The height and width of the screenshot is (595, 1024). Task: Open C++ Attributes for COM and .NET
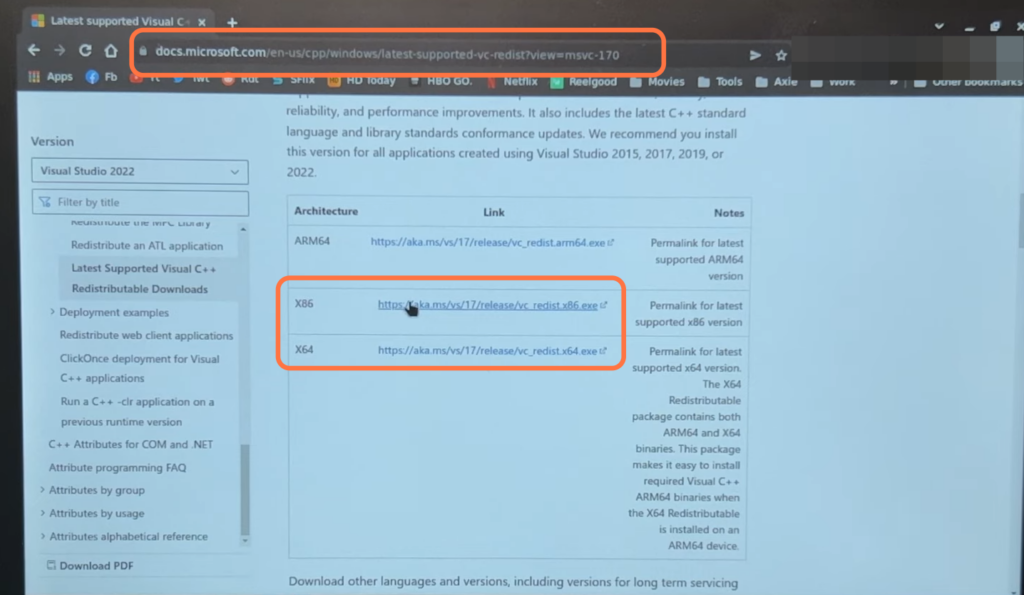[131, 444]
